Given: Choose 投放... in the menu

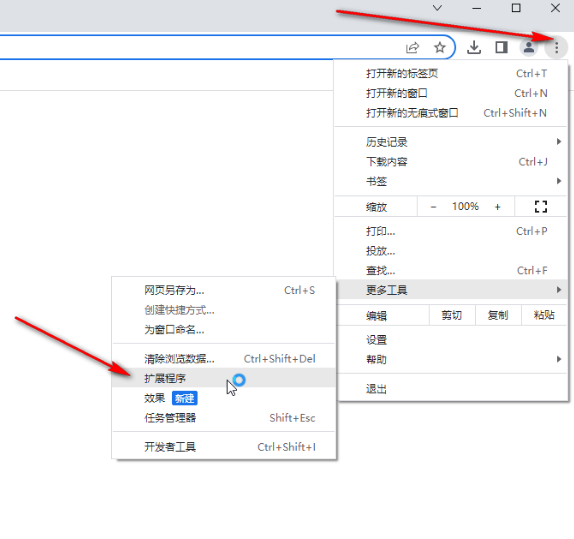Looking at the screenshot, I should (451, 251).
